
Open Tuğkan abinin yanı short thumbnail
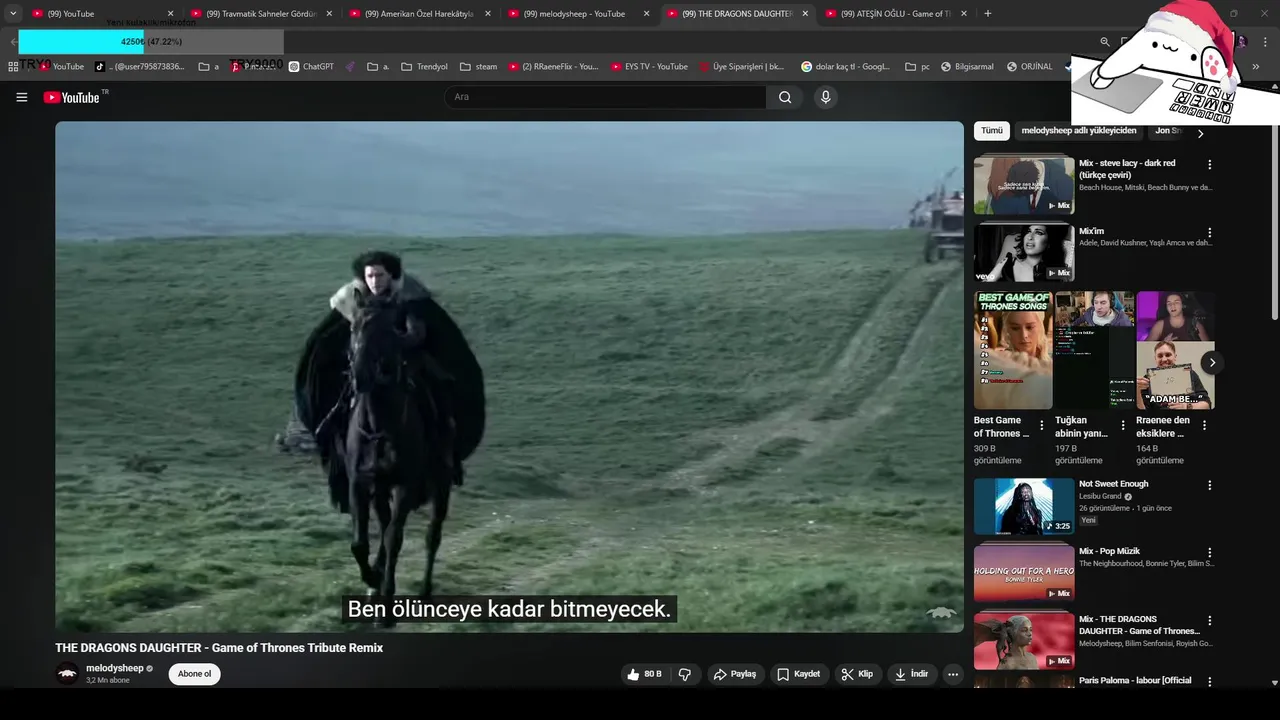[x=1094, y=350]
